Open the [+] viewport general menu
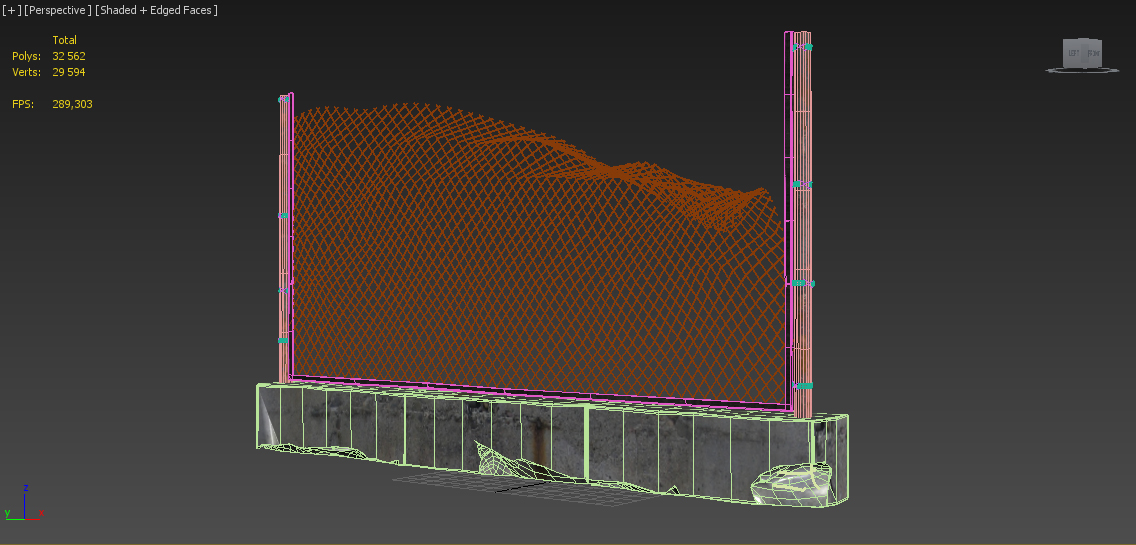This screenshot has width=1136, height=545. (11, 10)
